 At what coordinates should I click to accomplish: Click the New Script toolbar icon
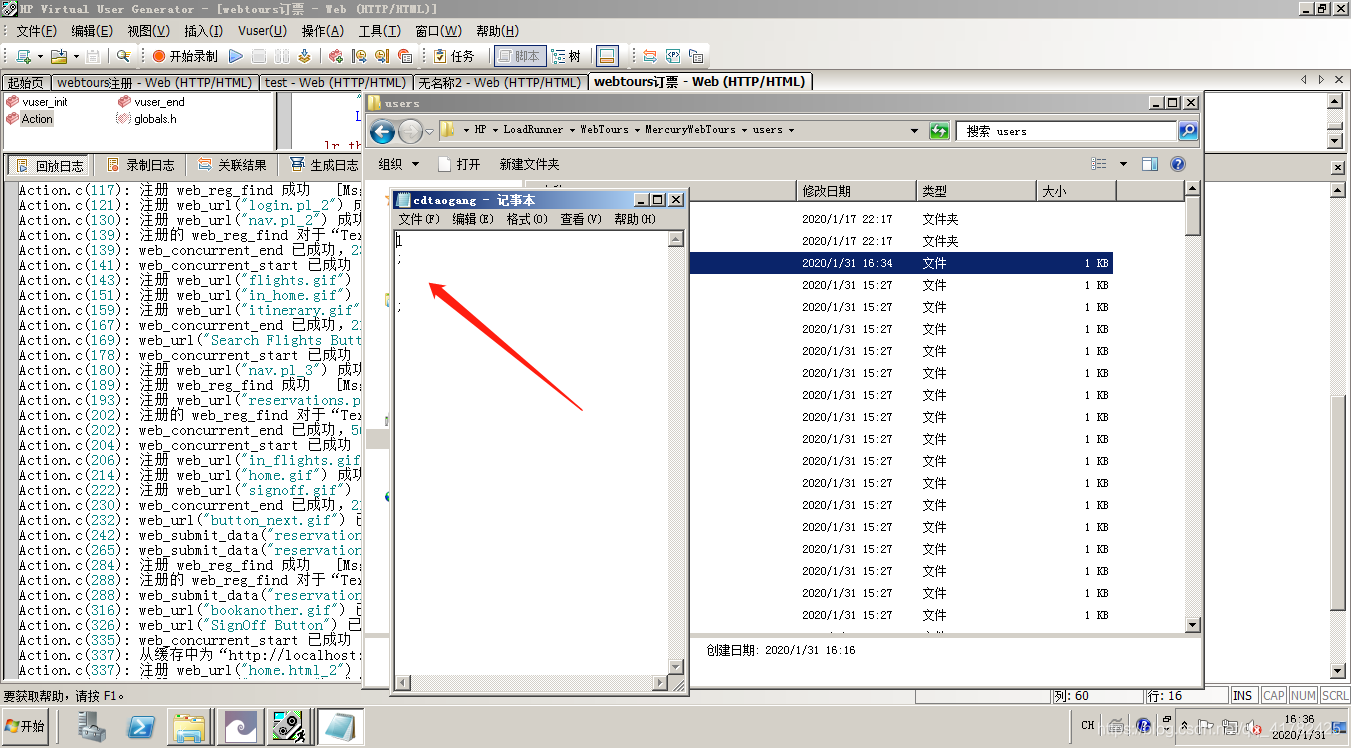click(23, 56)
